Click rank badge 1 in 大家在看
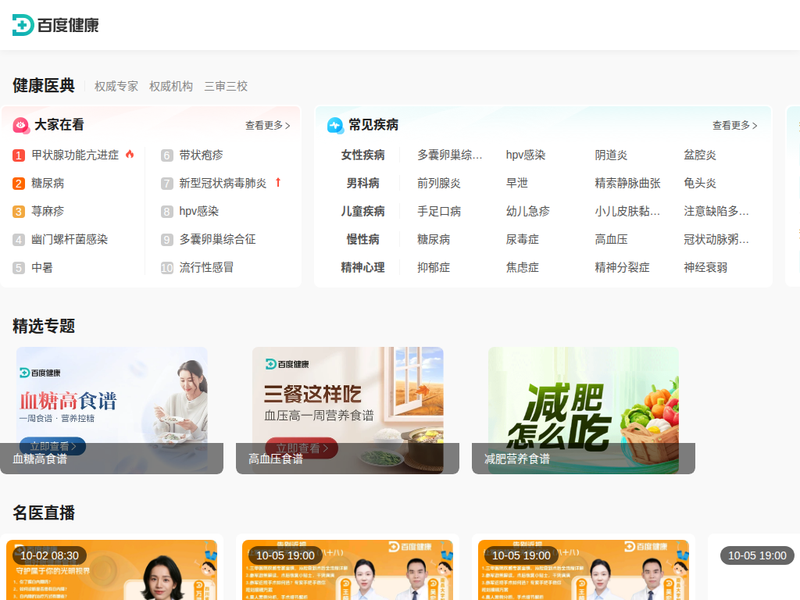 click(18, 155)
